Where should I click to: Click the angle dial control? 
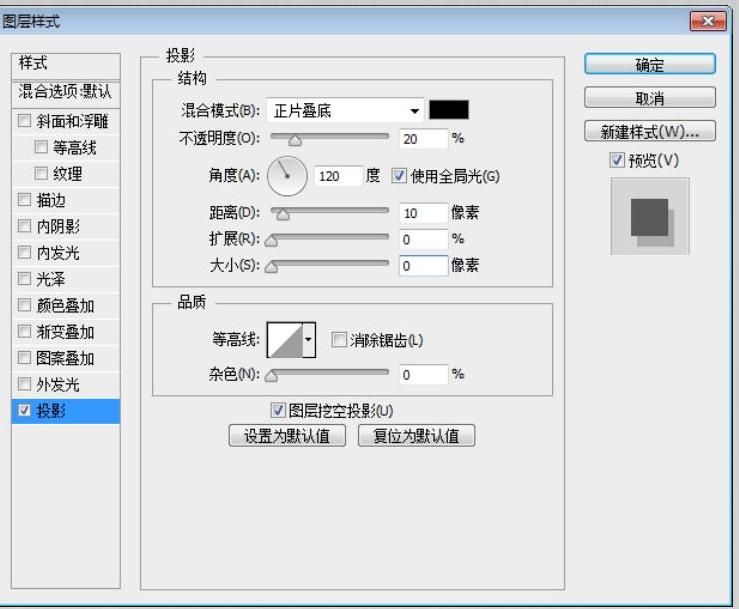[x=287, y=176]
